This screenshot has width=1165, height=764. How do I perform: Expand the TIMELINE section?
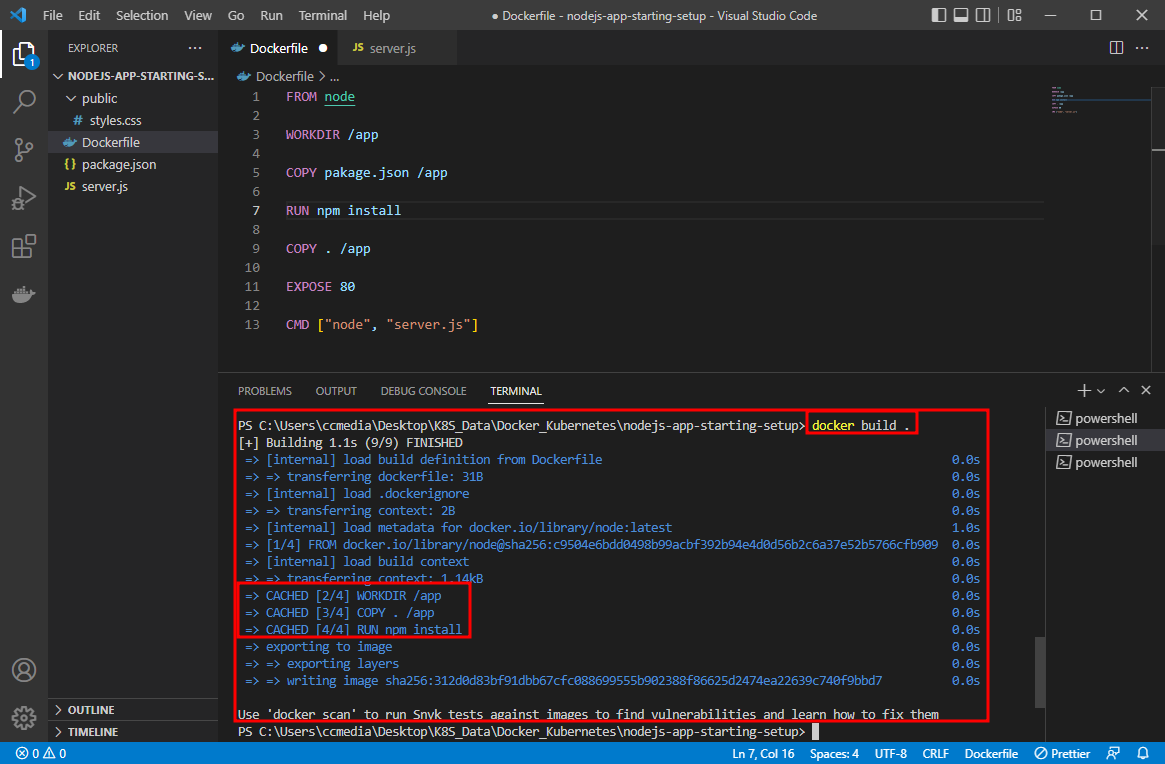point(134,732)
